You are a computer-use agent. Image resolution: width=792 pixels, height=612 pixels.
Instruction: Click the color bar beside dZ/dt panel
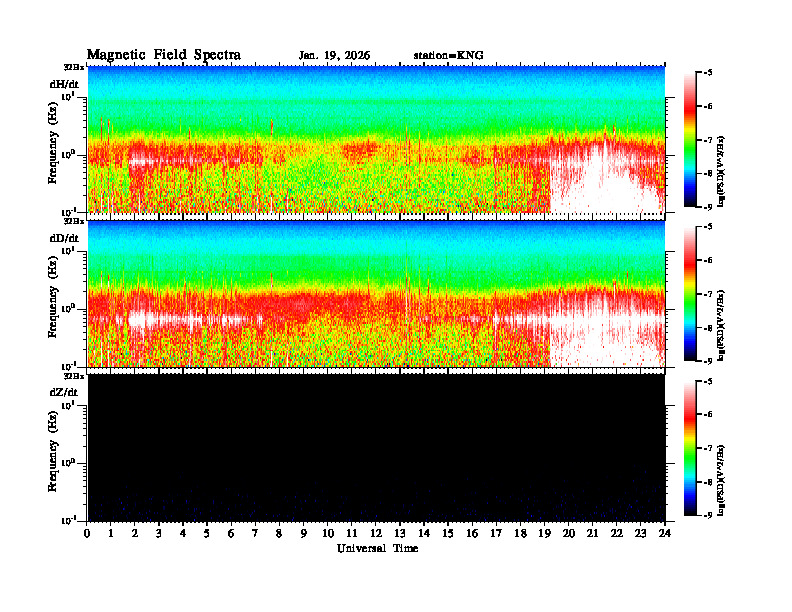[689, 448]
